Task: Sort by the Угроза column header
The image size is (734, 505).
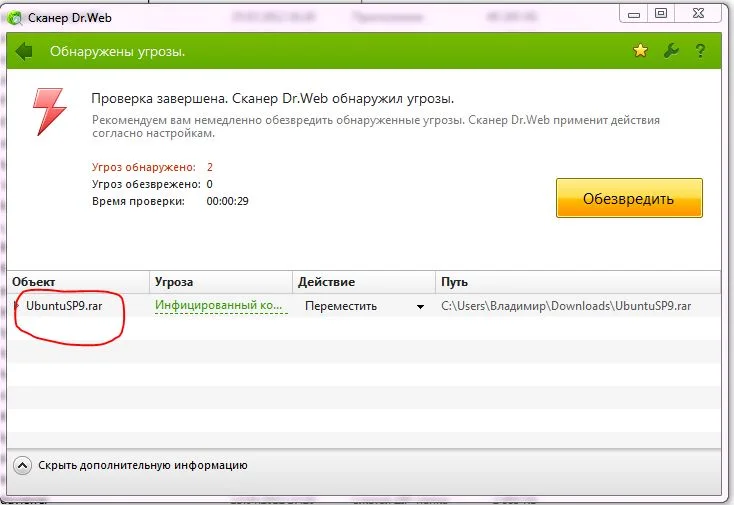Action: (x=221, y=282)
